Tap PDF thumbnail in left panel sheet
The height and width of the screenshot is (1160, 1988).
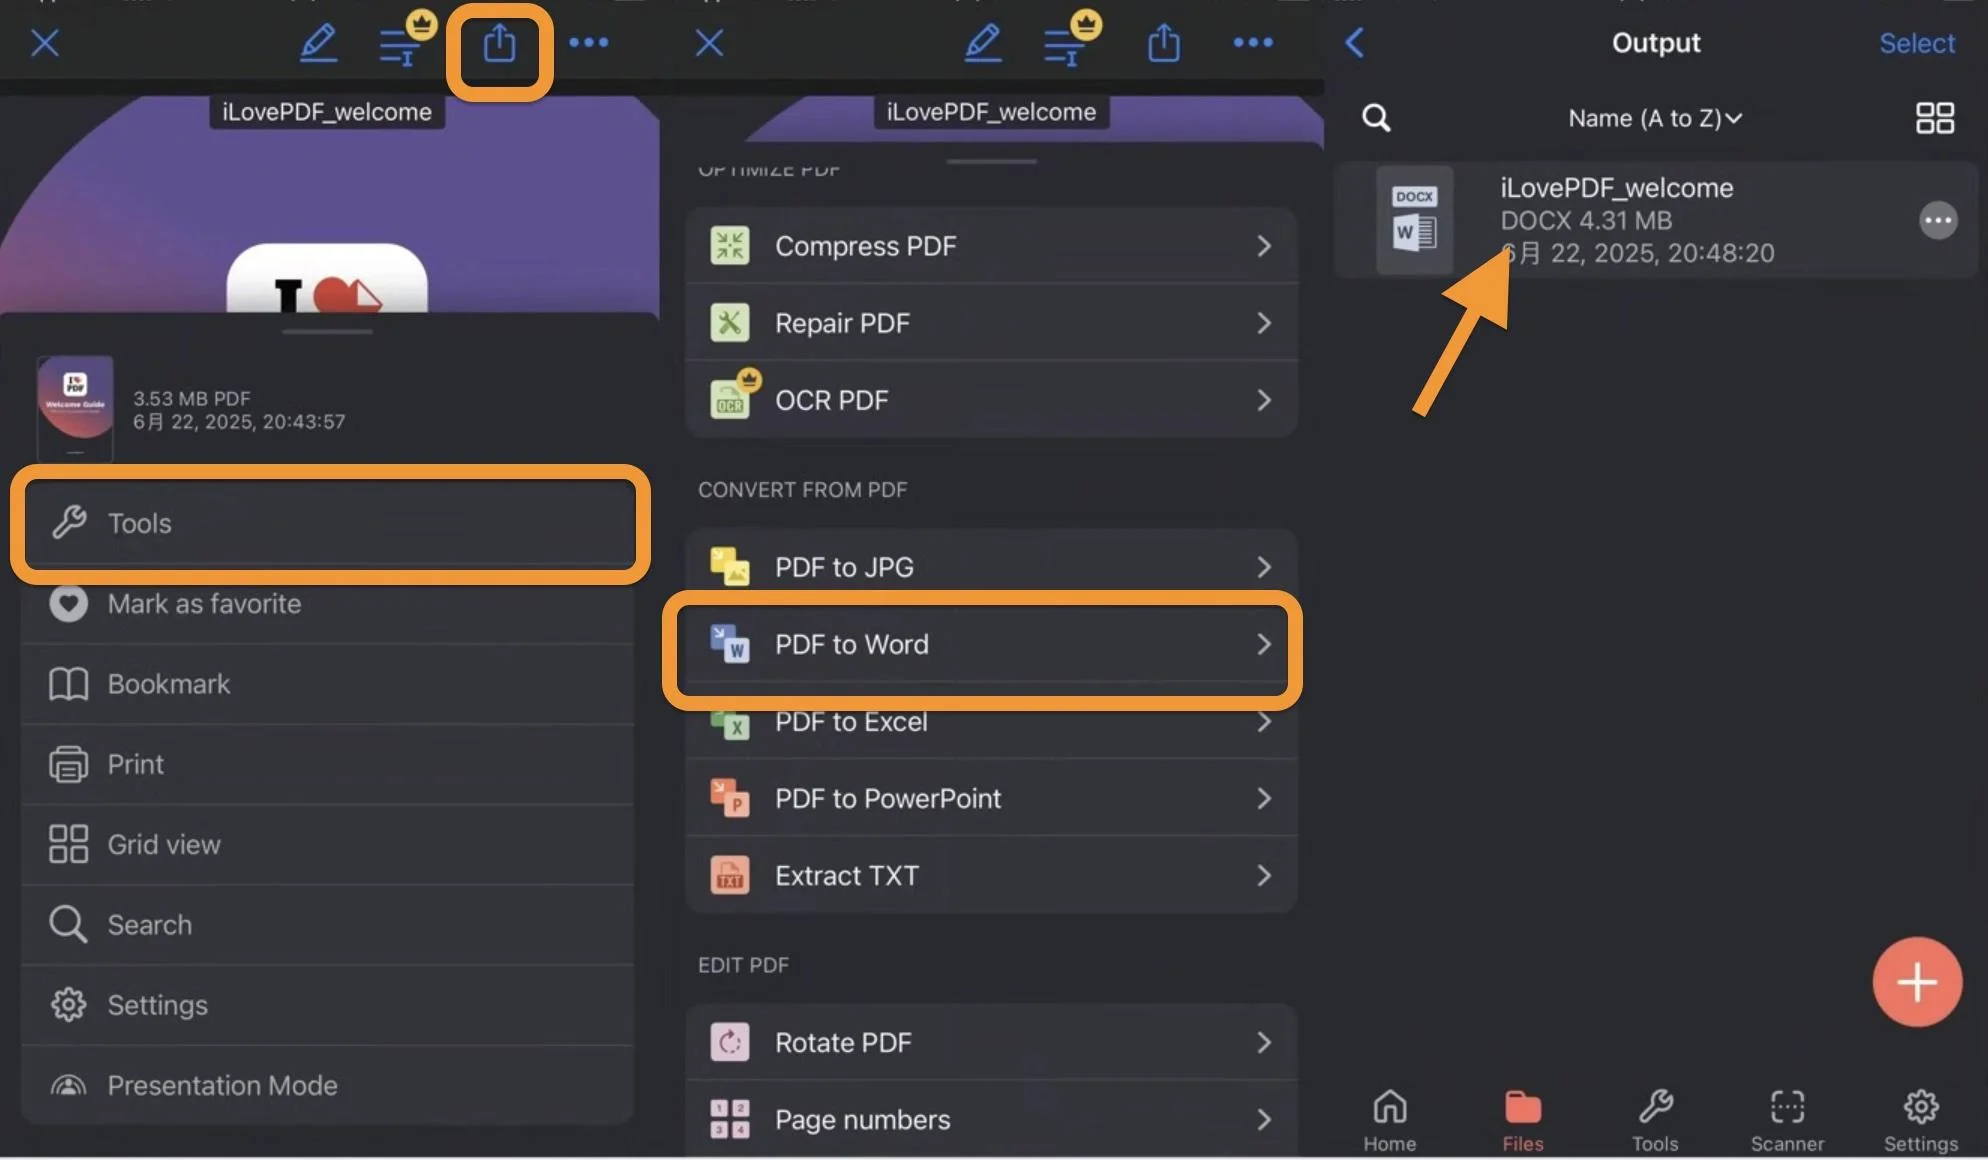click(x=75, y=408)
